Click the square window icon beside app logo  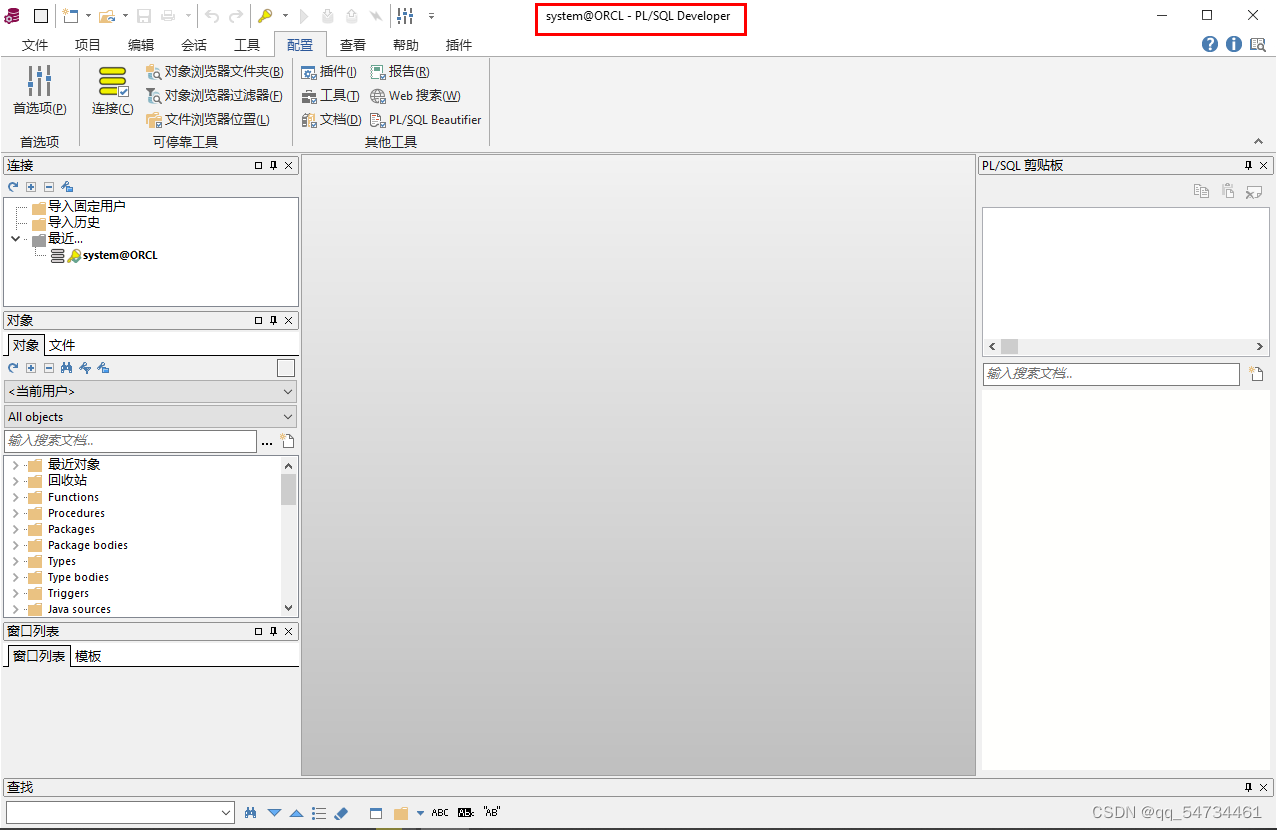coord(41,16)
